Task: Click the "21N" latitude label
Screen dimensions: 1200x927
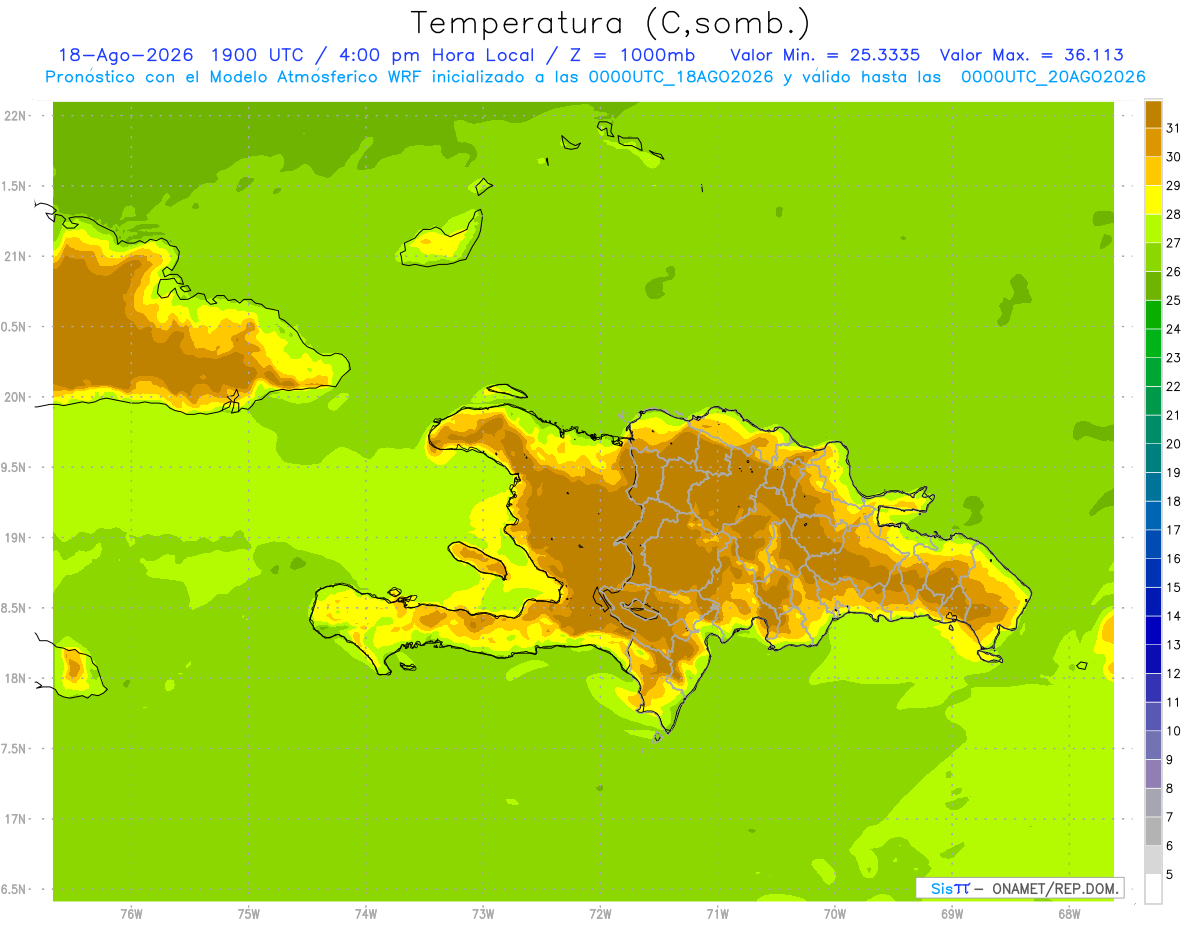Action: click(x=15, y=257)
